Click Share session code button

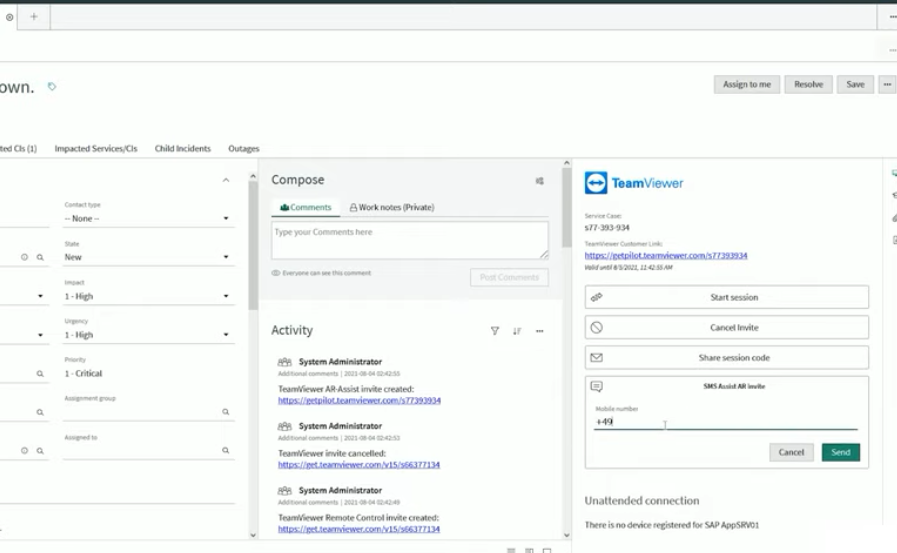[x=727, y=357]
